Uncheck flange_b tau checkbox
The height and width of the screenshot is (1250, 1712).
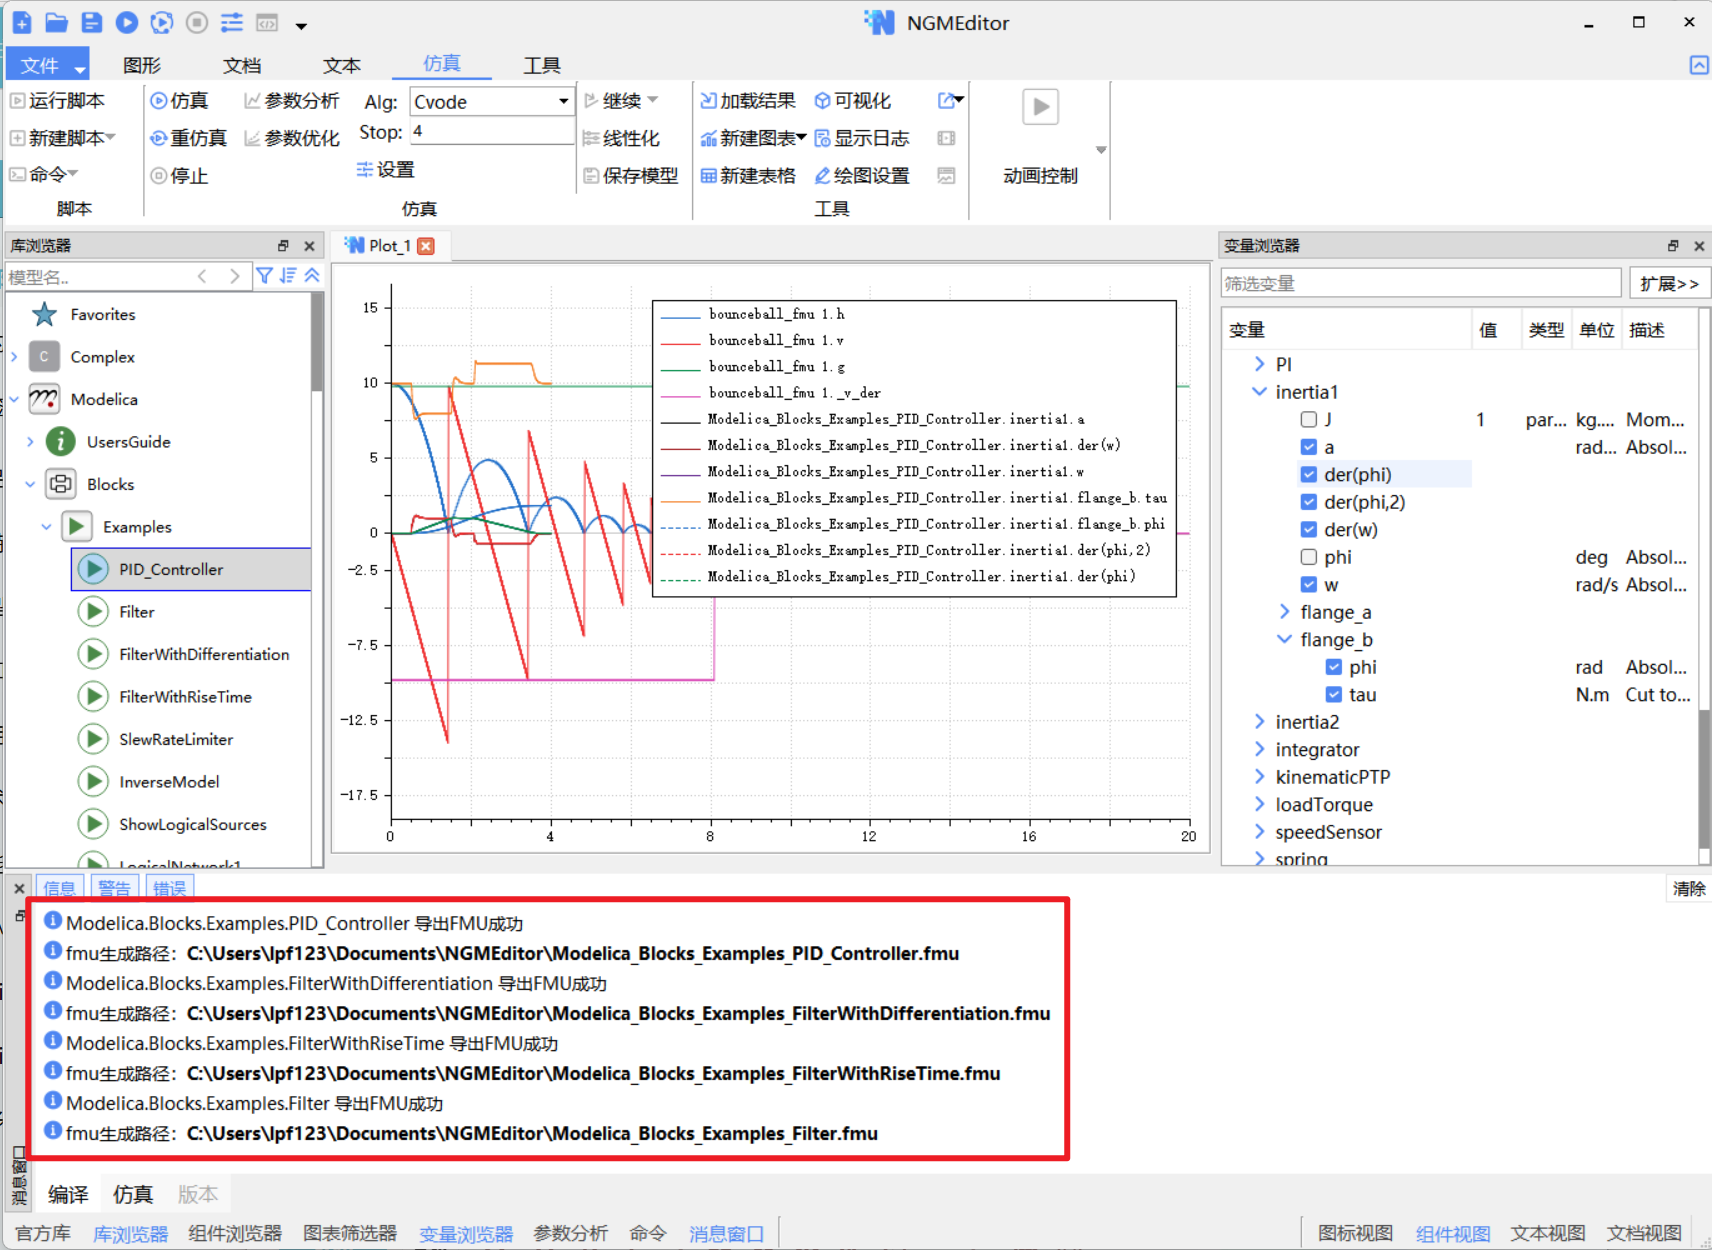point(1333,695)
